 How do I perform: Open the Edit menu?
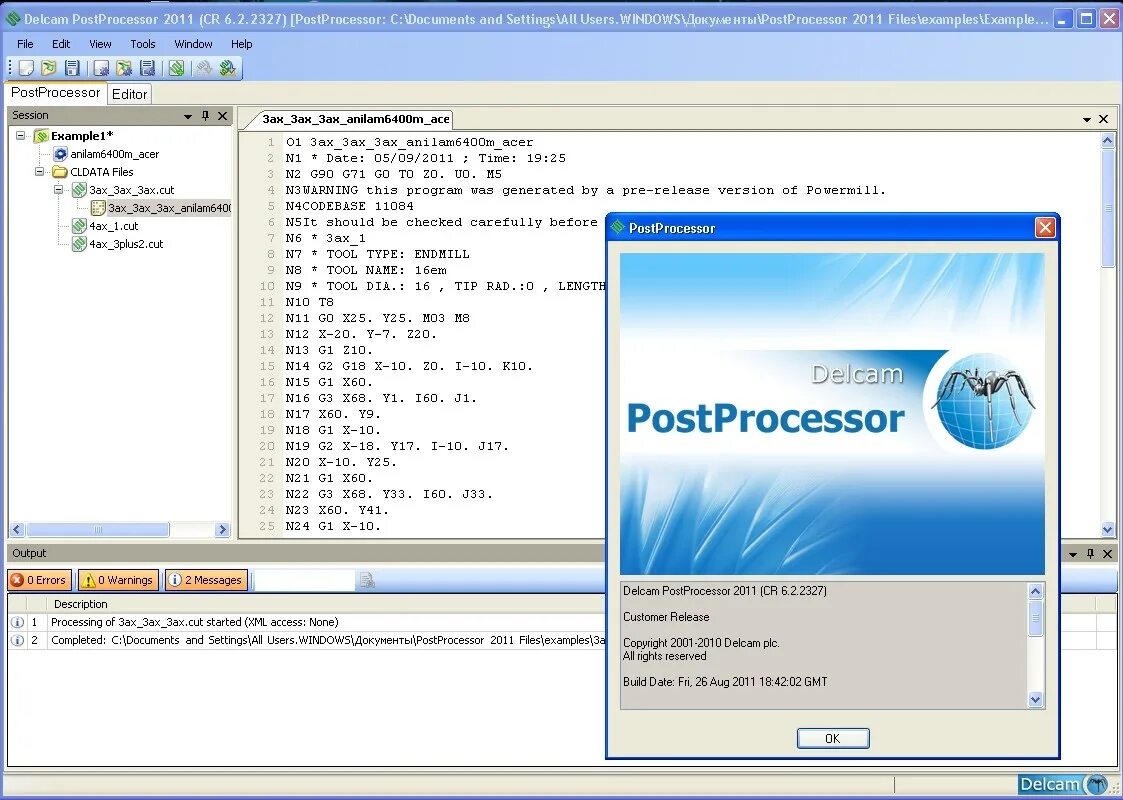point(61,44)
